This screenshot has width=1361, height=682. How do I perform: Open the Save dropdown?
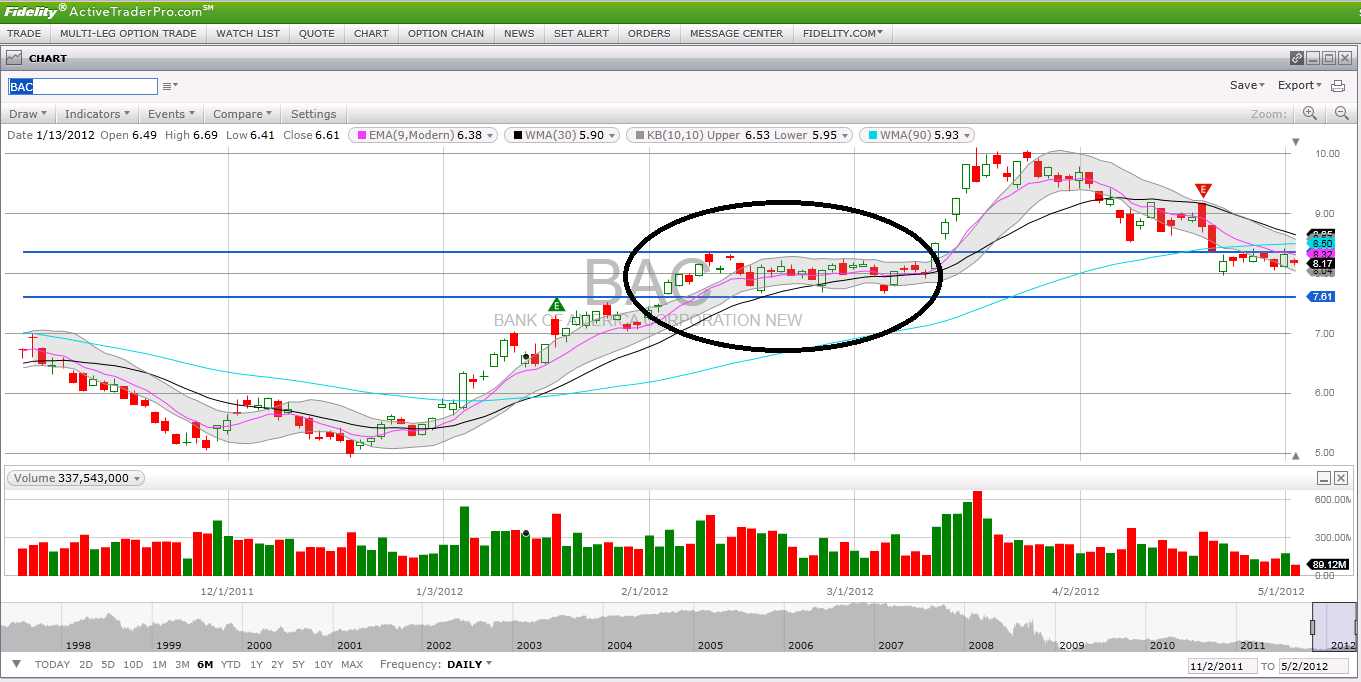(x=1247, y=86)
